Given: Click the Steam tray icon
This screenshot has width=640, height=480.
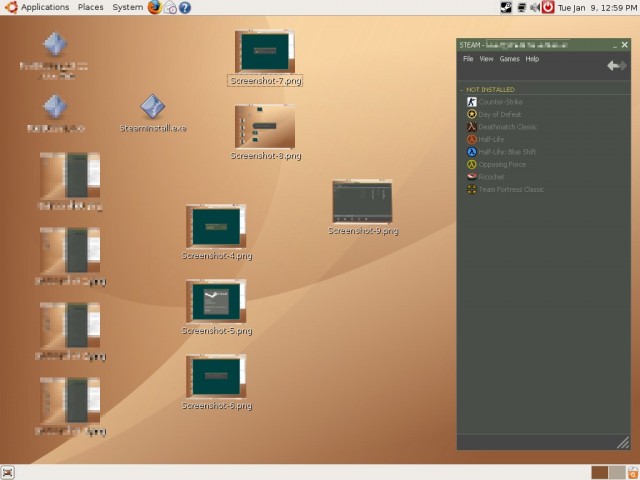Looking at the screenshot, I should (506, 7).
